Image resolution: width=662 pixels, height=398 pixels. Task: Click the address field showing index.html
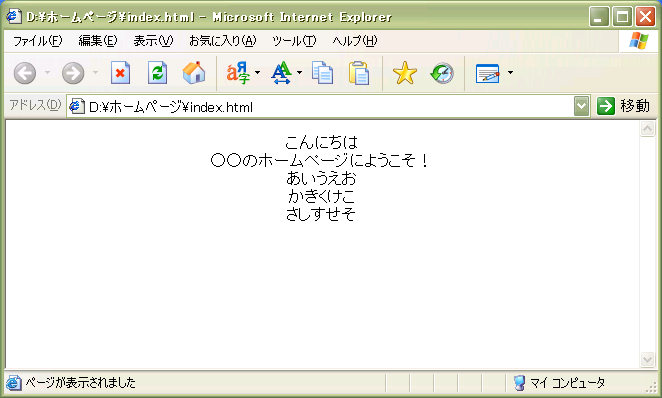320,106
